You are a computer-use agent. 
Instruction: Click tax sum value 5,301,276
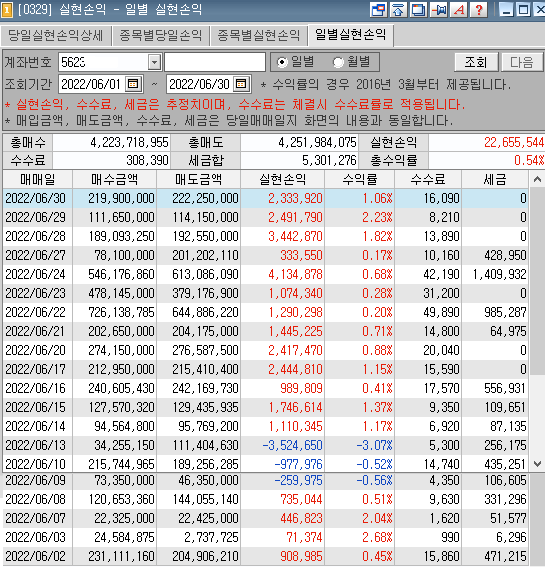pos(329,160)
